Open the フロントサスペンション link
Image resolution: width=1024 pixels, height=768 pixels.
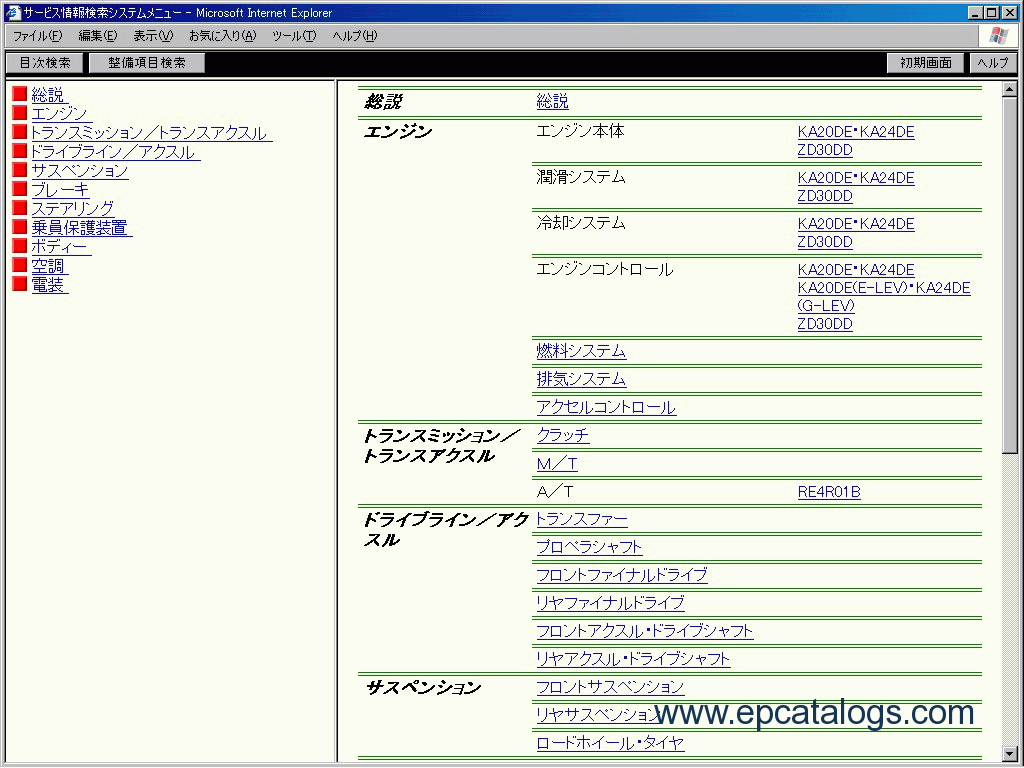click(610, 687)
